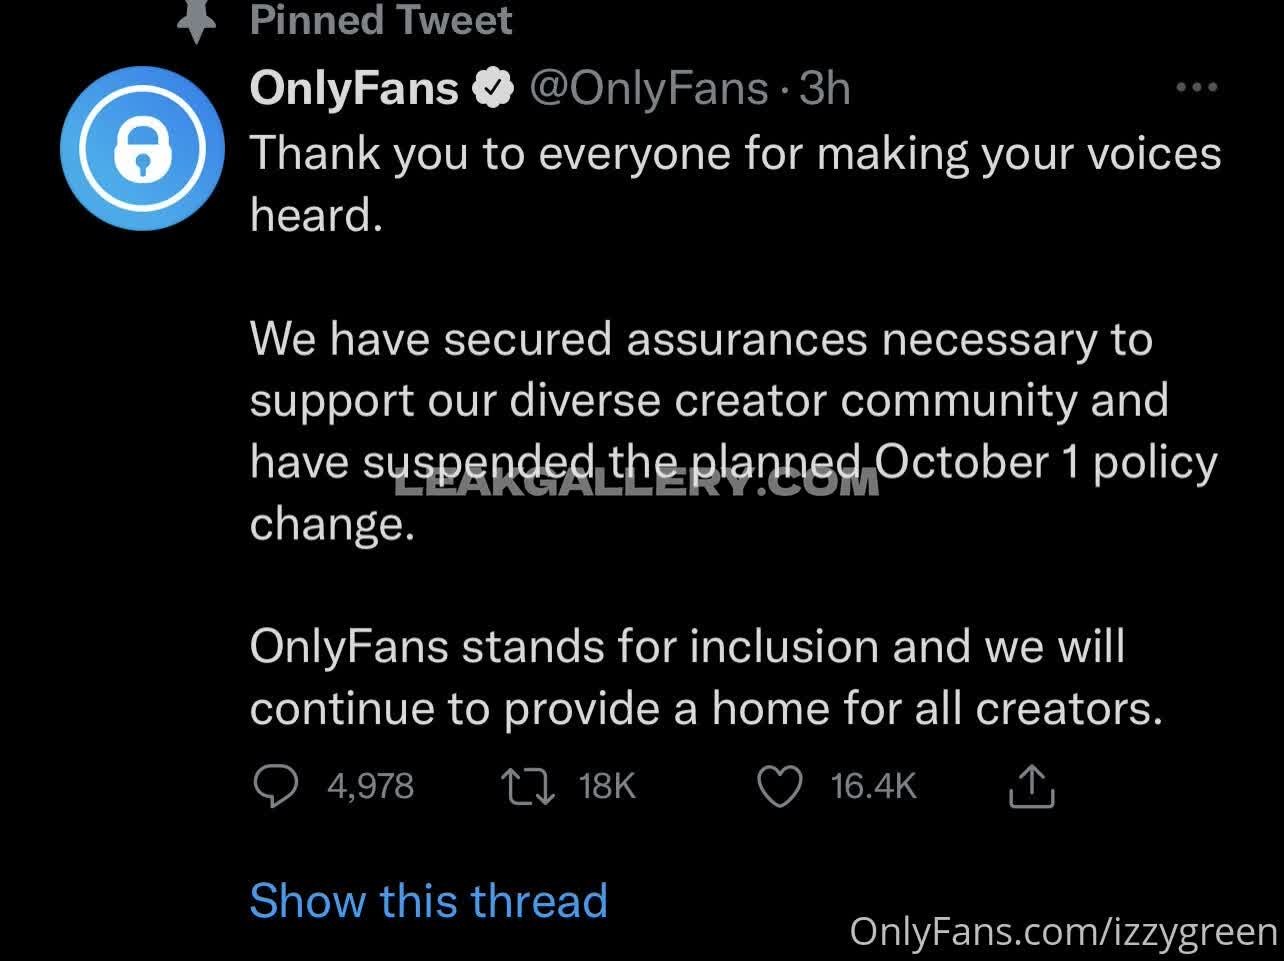Screen dimensions: 1284x961
Task: Click the reply speech bubble icon
Action: [275, 786]
